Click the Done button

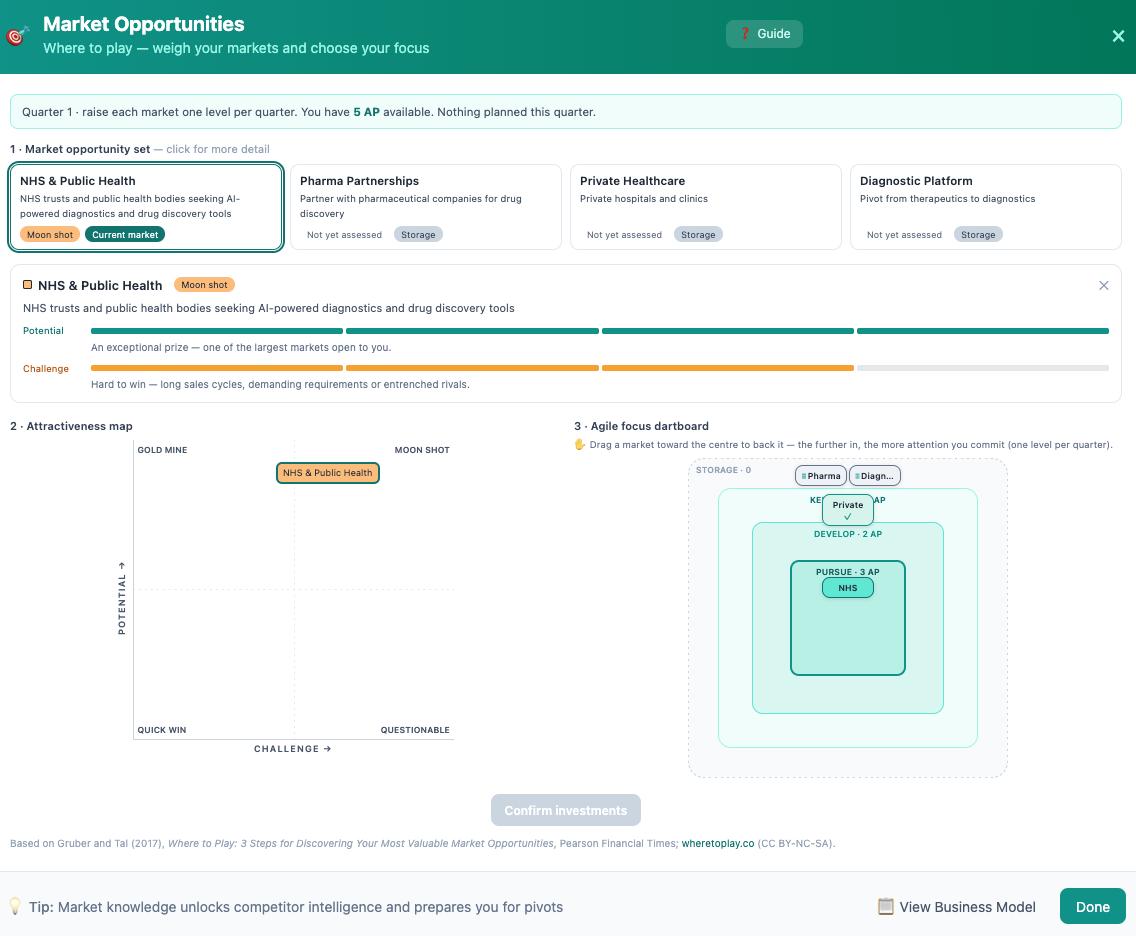(x=1093, y=906)
